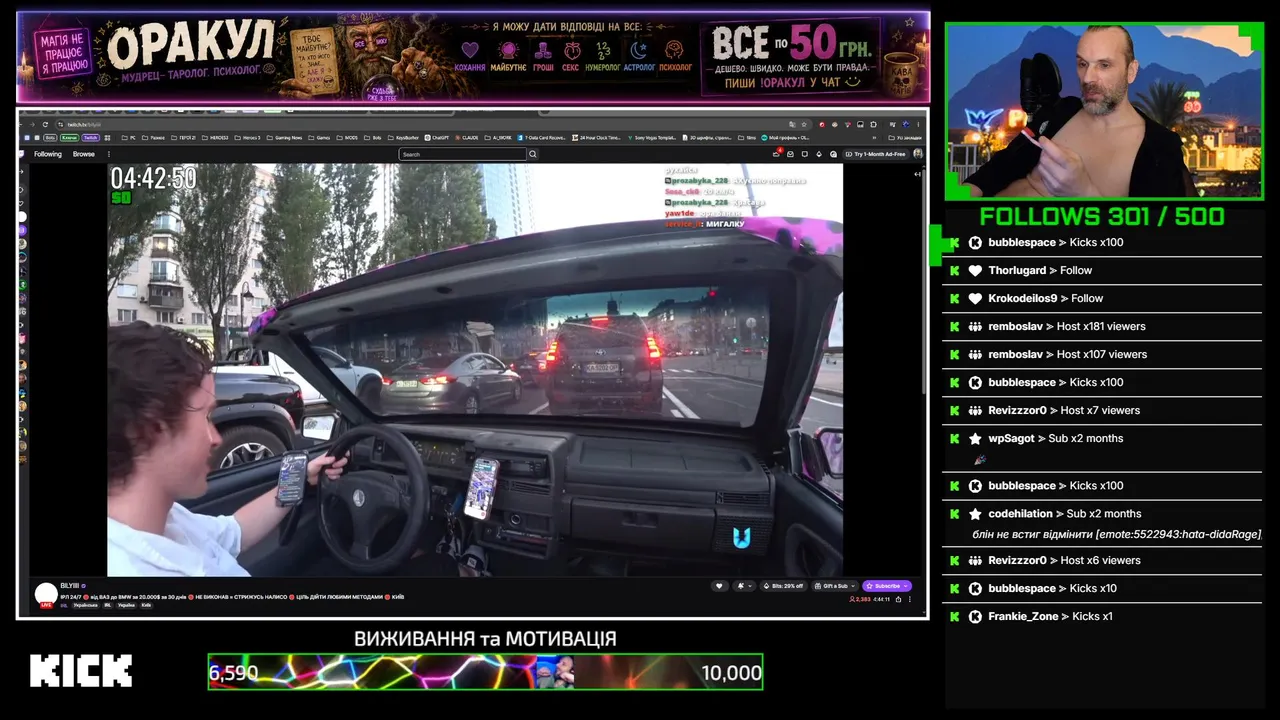Viewport: 1280px width, 720px height.
Task: Open the Heroes 3 bookmarks folder
Action: (x=247, y=138)
